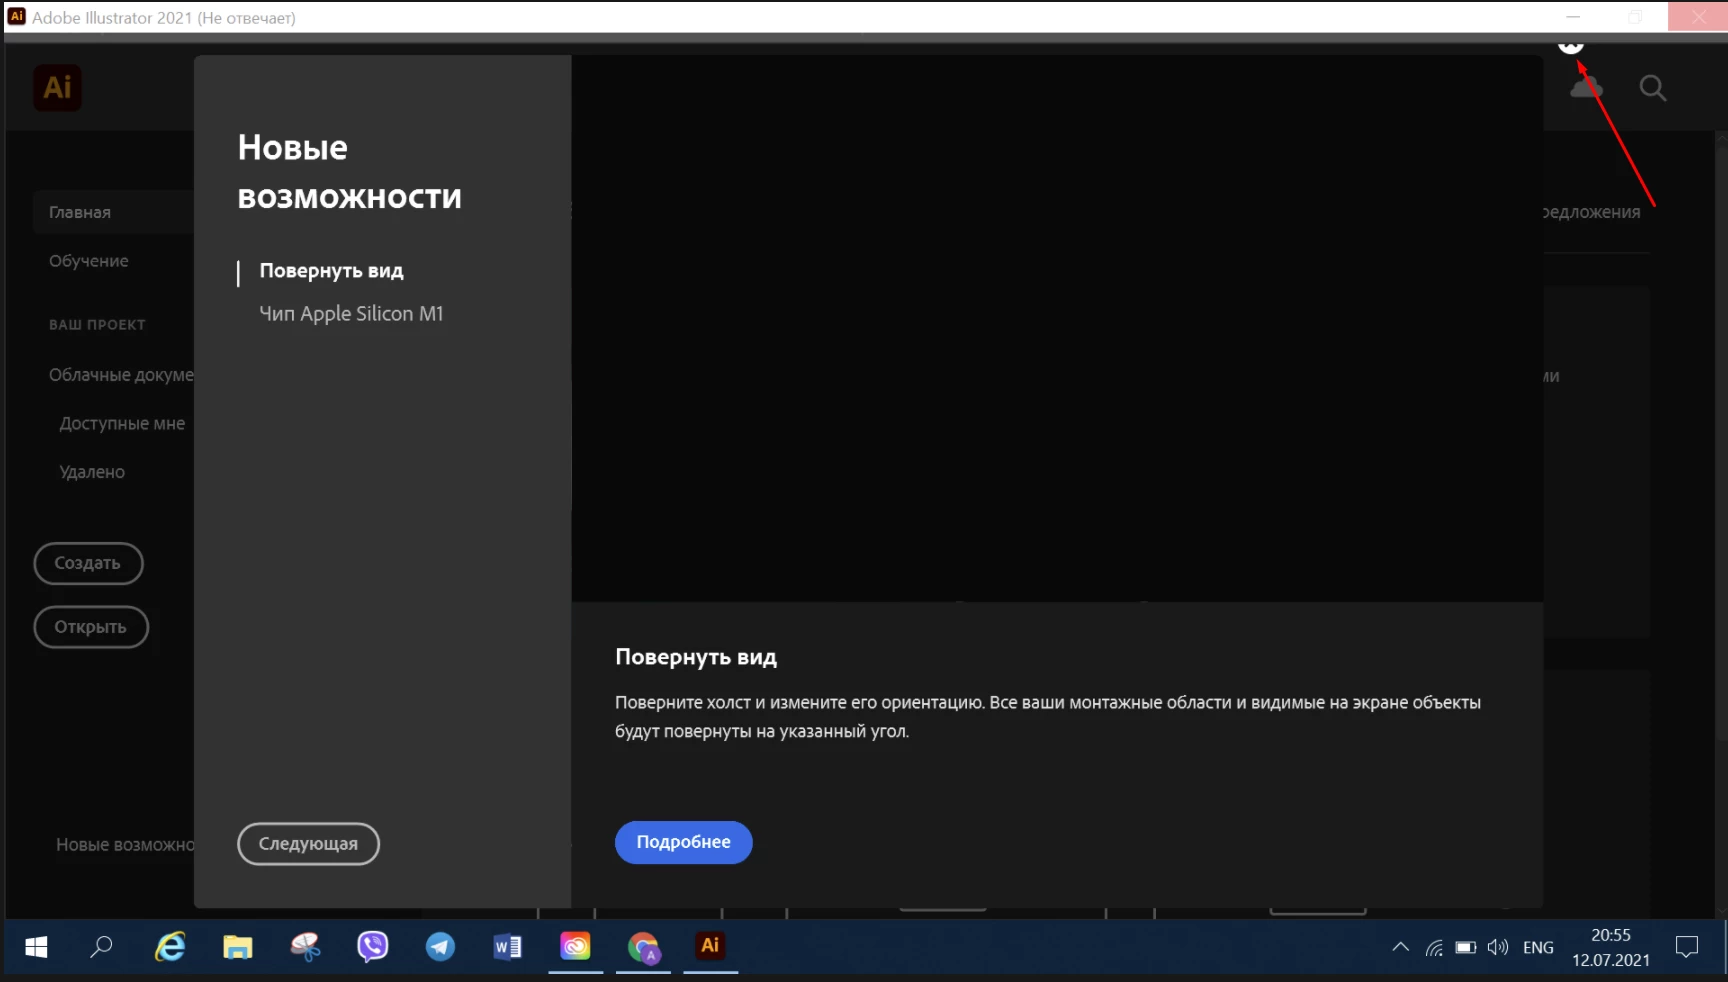Open the Windows Start menu
1728x982 pixels.
(x=36, y=947)
